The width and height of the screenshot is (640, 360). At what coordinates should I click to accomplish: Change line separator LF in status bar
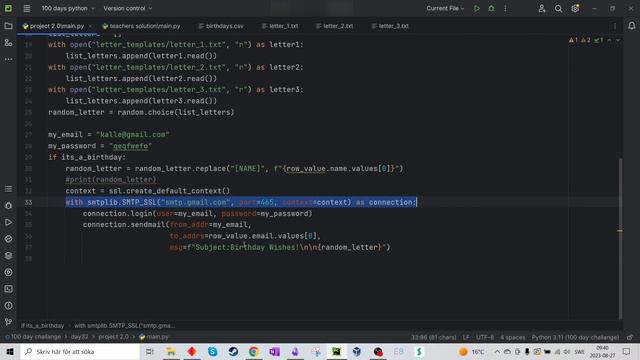(x=466, y=337)
